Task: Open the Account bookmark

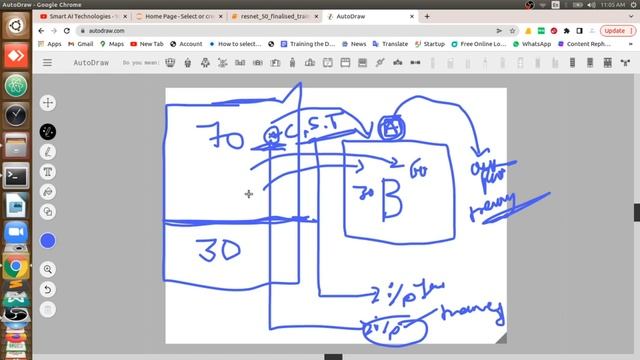Action: 186,44
